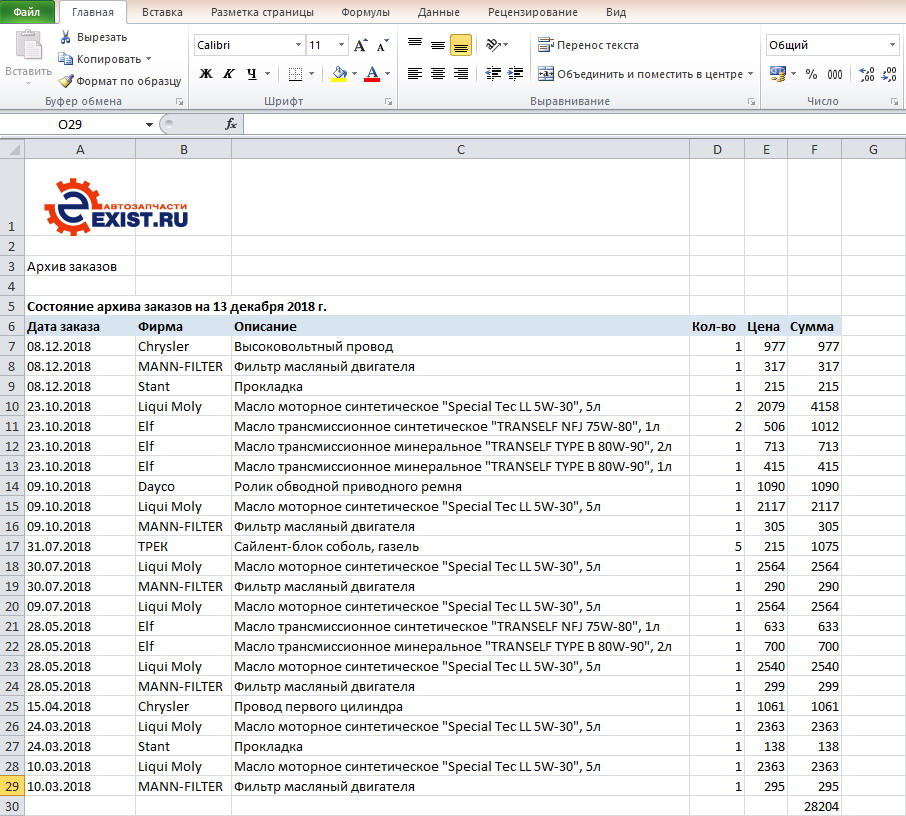Viewport: 906px width, 816px height.
Task: Open the borders dropdown arrow
Action: pos(311,73)
